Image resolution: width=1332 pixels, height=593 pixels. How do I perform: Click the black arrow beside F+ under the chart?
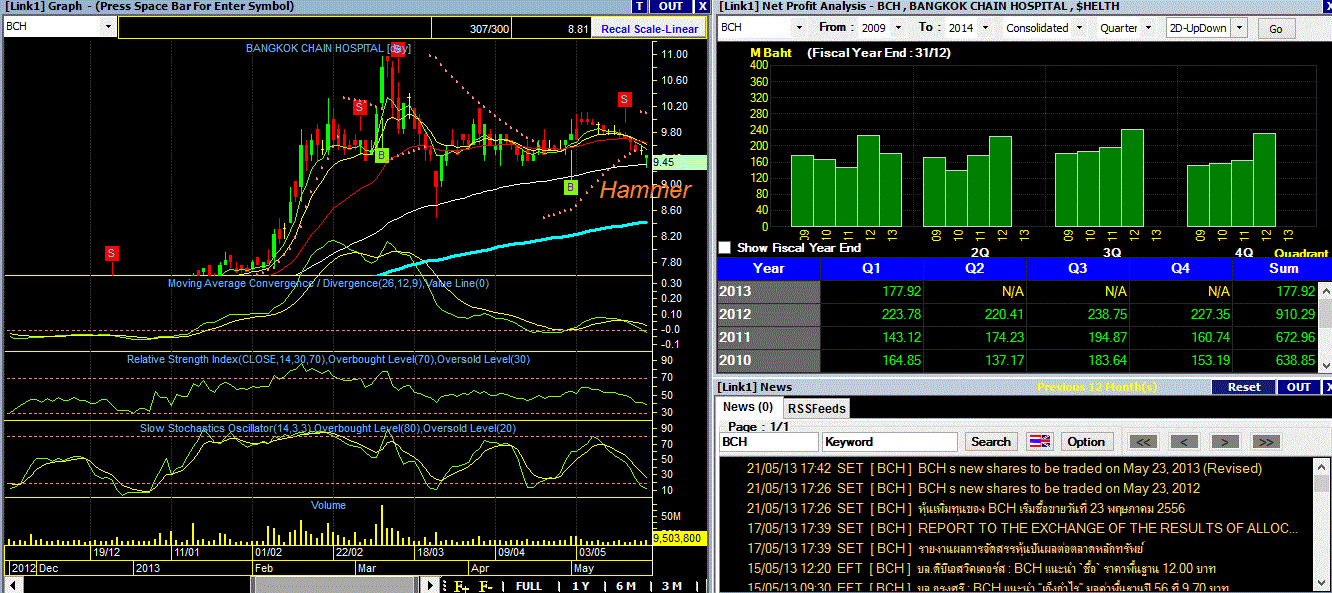click(x=430, y=586)
